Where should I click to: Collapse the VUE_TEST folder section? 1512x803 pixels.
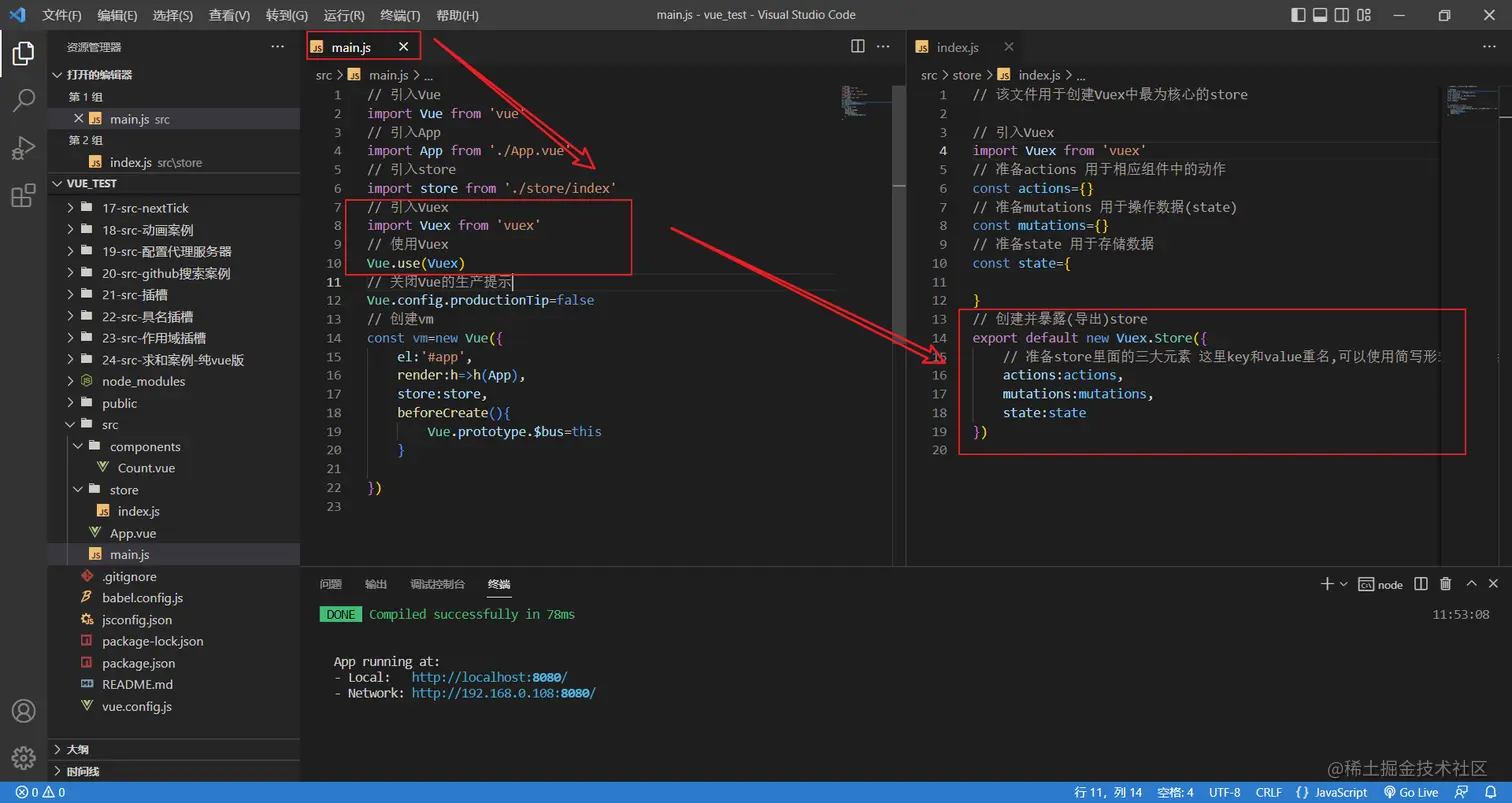(174, 184)
